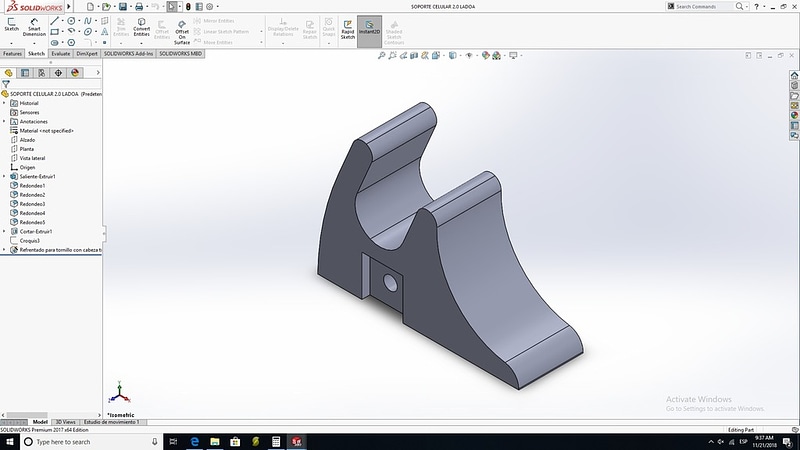Open the File Explorer task pane icon
800x450 pixels.
(x=794, y=95)
